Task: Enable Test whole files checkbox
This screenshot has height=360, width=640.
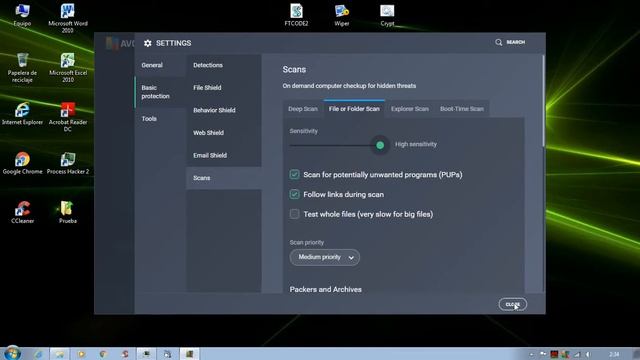Action: pos(294,214)
